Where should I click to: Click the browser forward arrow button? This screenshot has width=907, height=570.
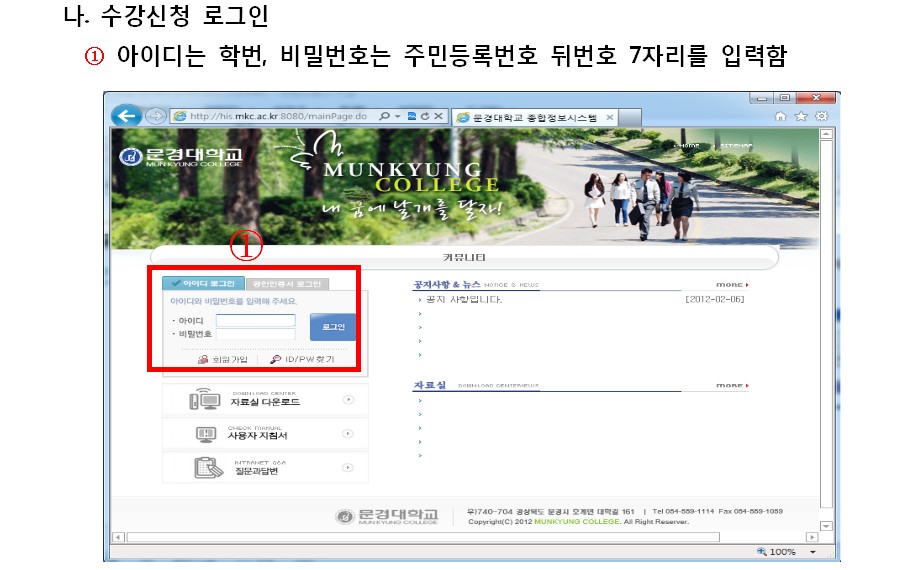[x=155, y=116]
